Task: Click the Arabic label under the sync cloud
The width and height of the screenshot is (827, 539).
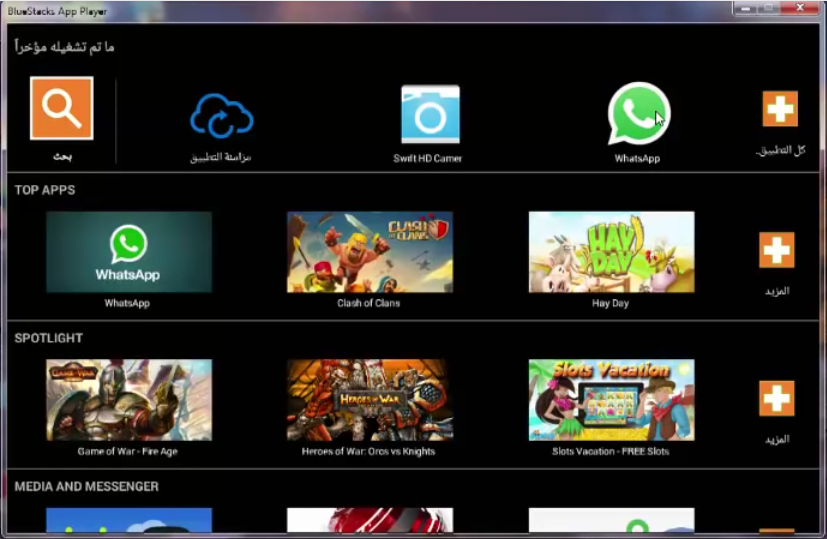Action: point(220,157)
